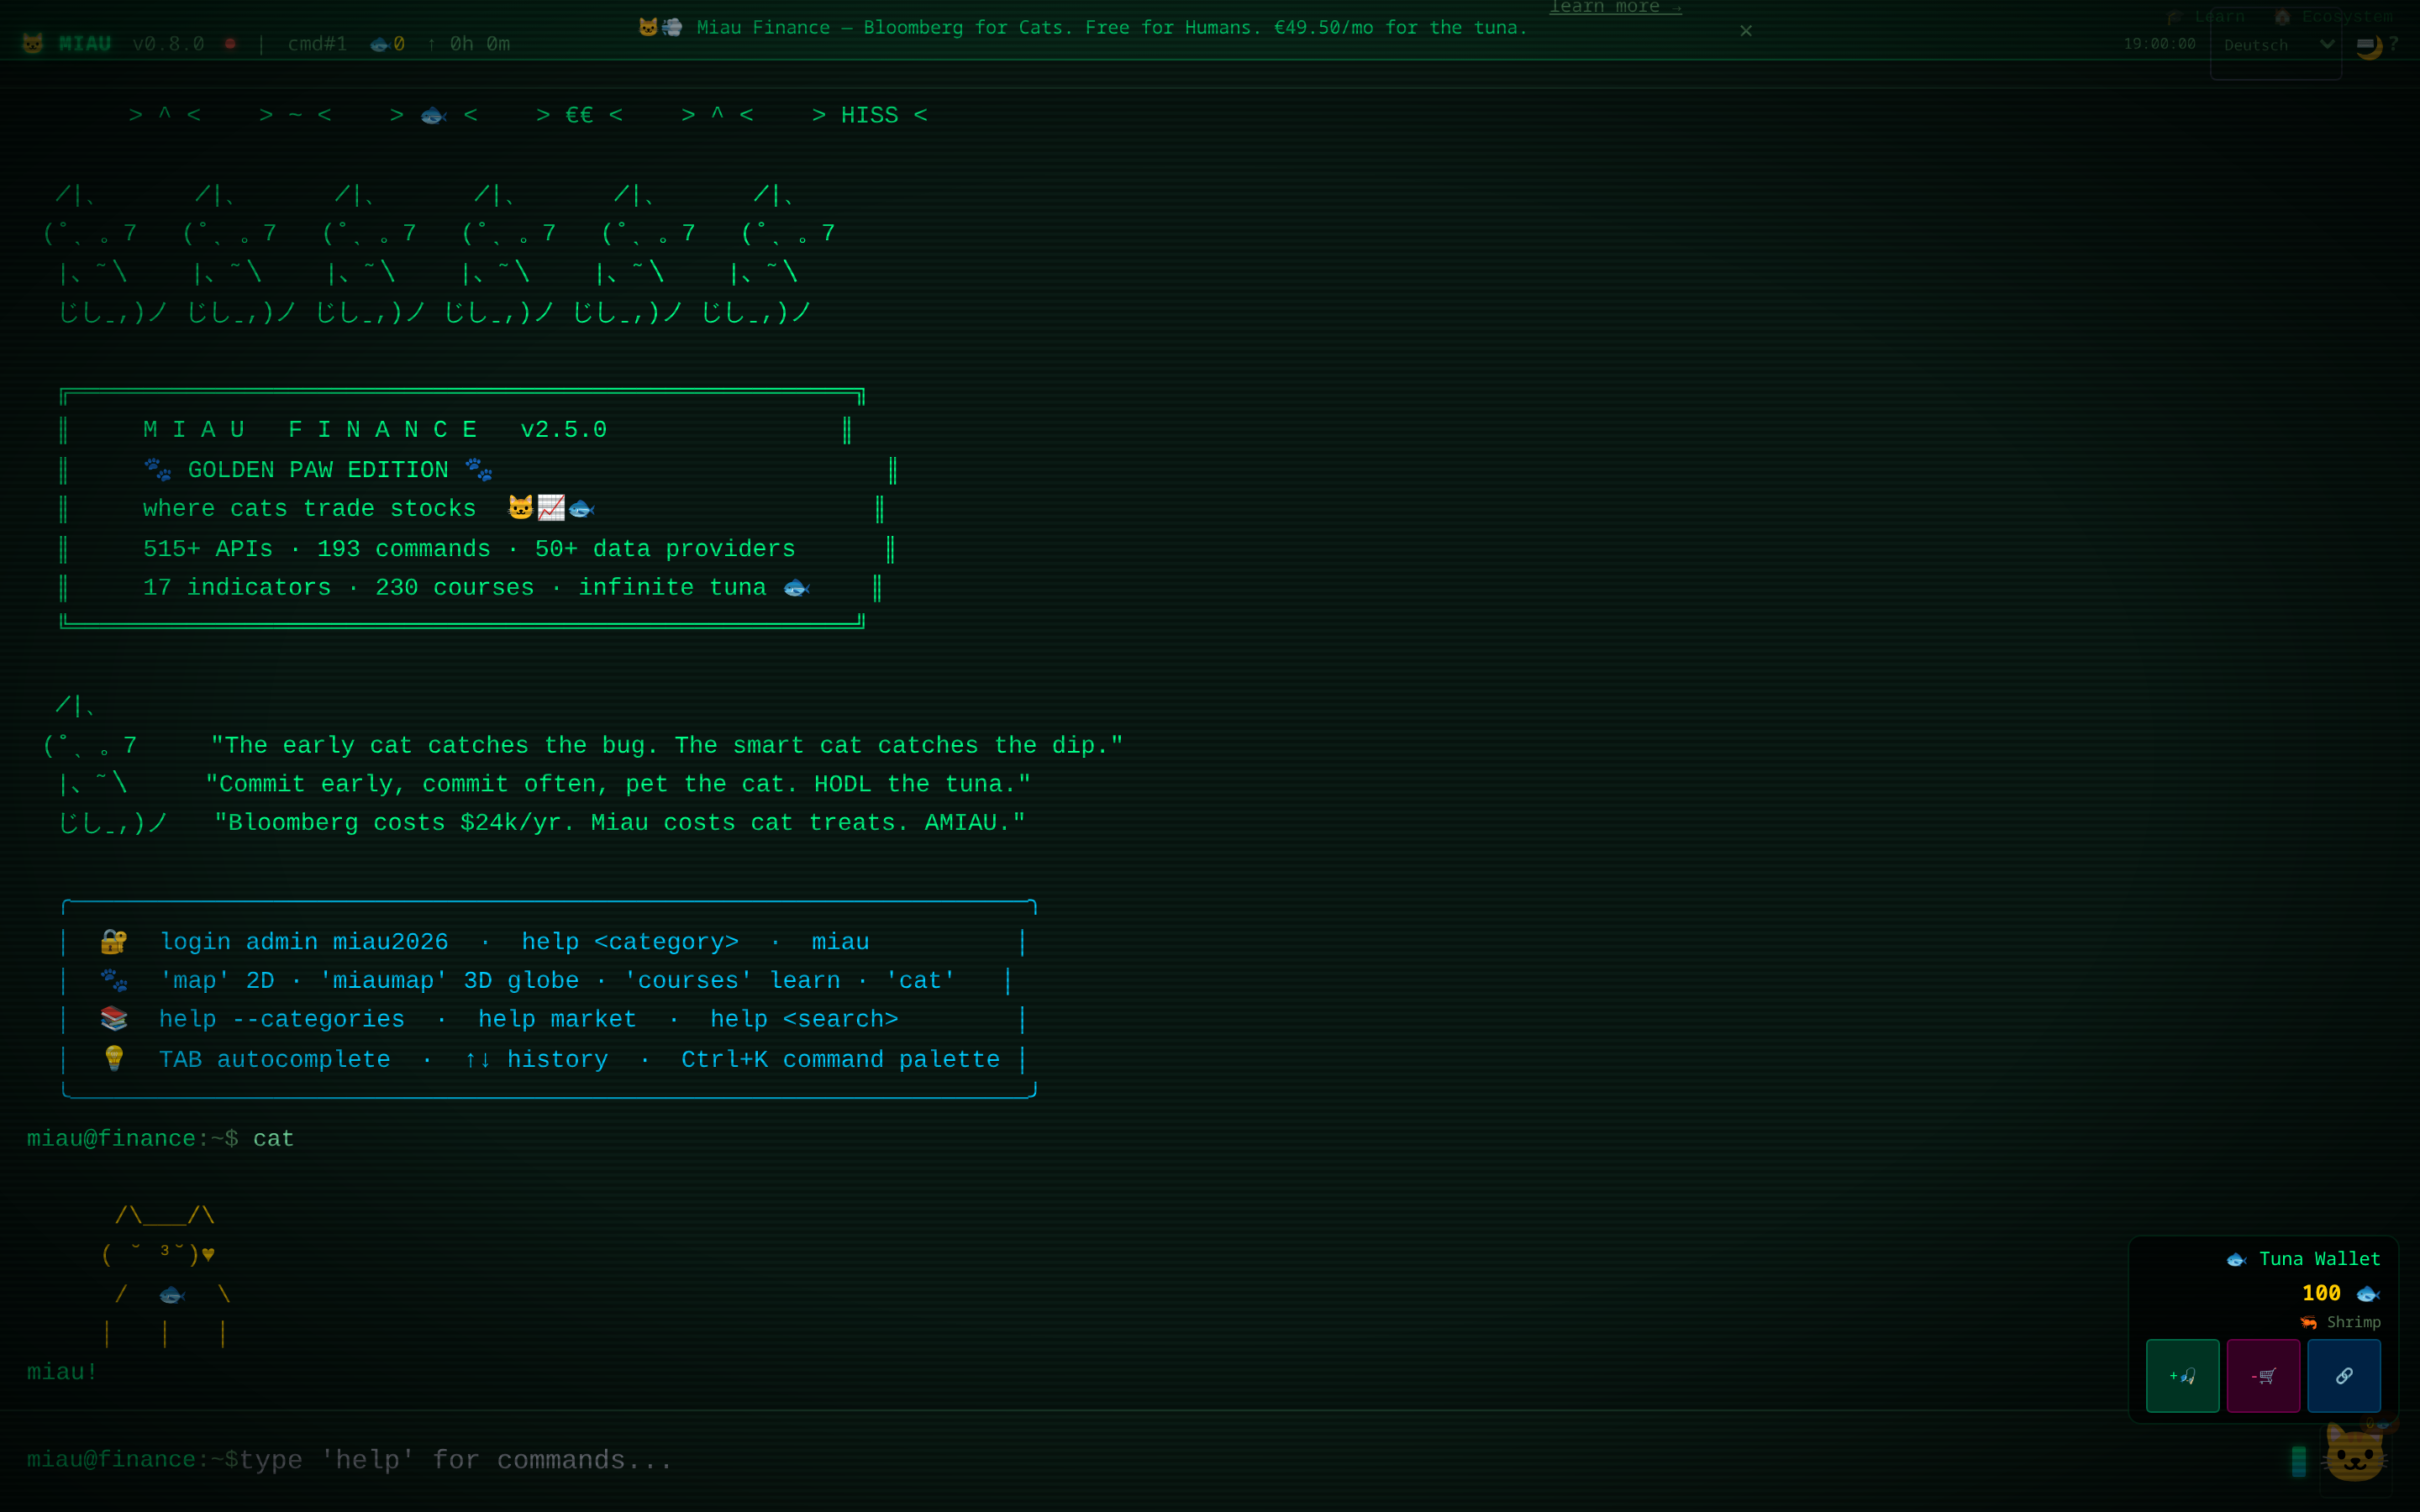Click the chain link wallet button
This screenshot has height=1512, width=2420.
[2344, 1376]
